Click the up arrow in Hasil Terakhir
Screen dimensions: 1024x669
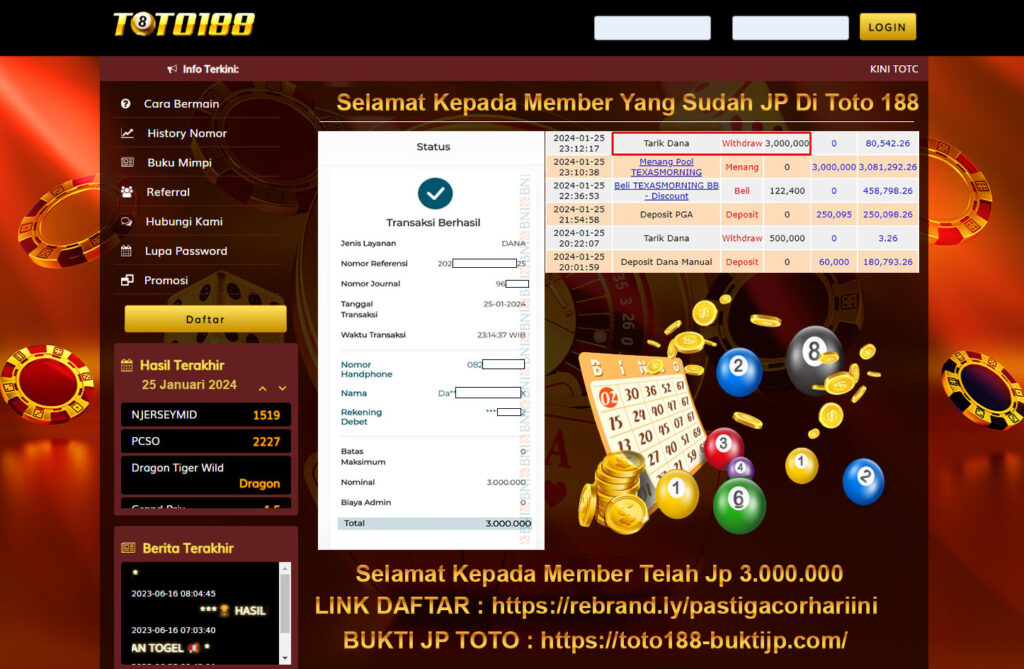[x=263, y=388]
